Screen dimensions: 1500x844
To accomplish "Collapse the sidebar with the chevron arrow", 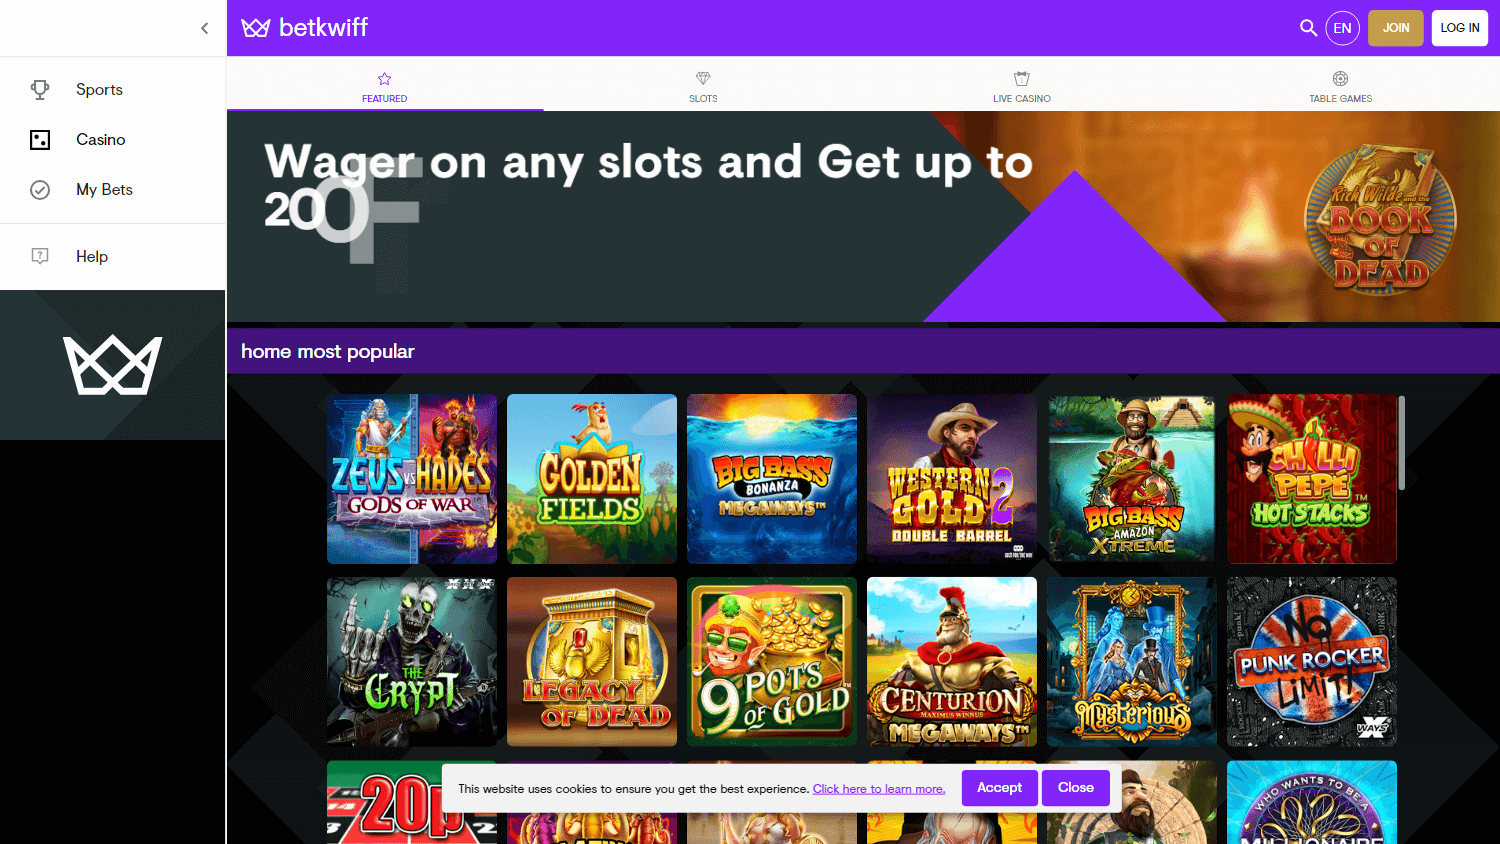I will tap(204, 28).
